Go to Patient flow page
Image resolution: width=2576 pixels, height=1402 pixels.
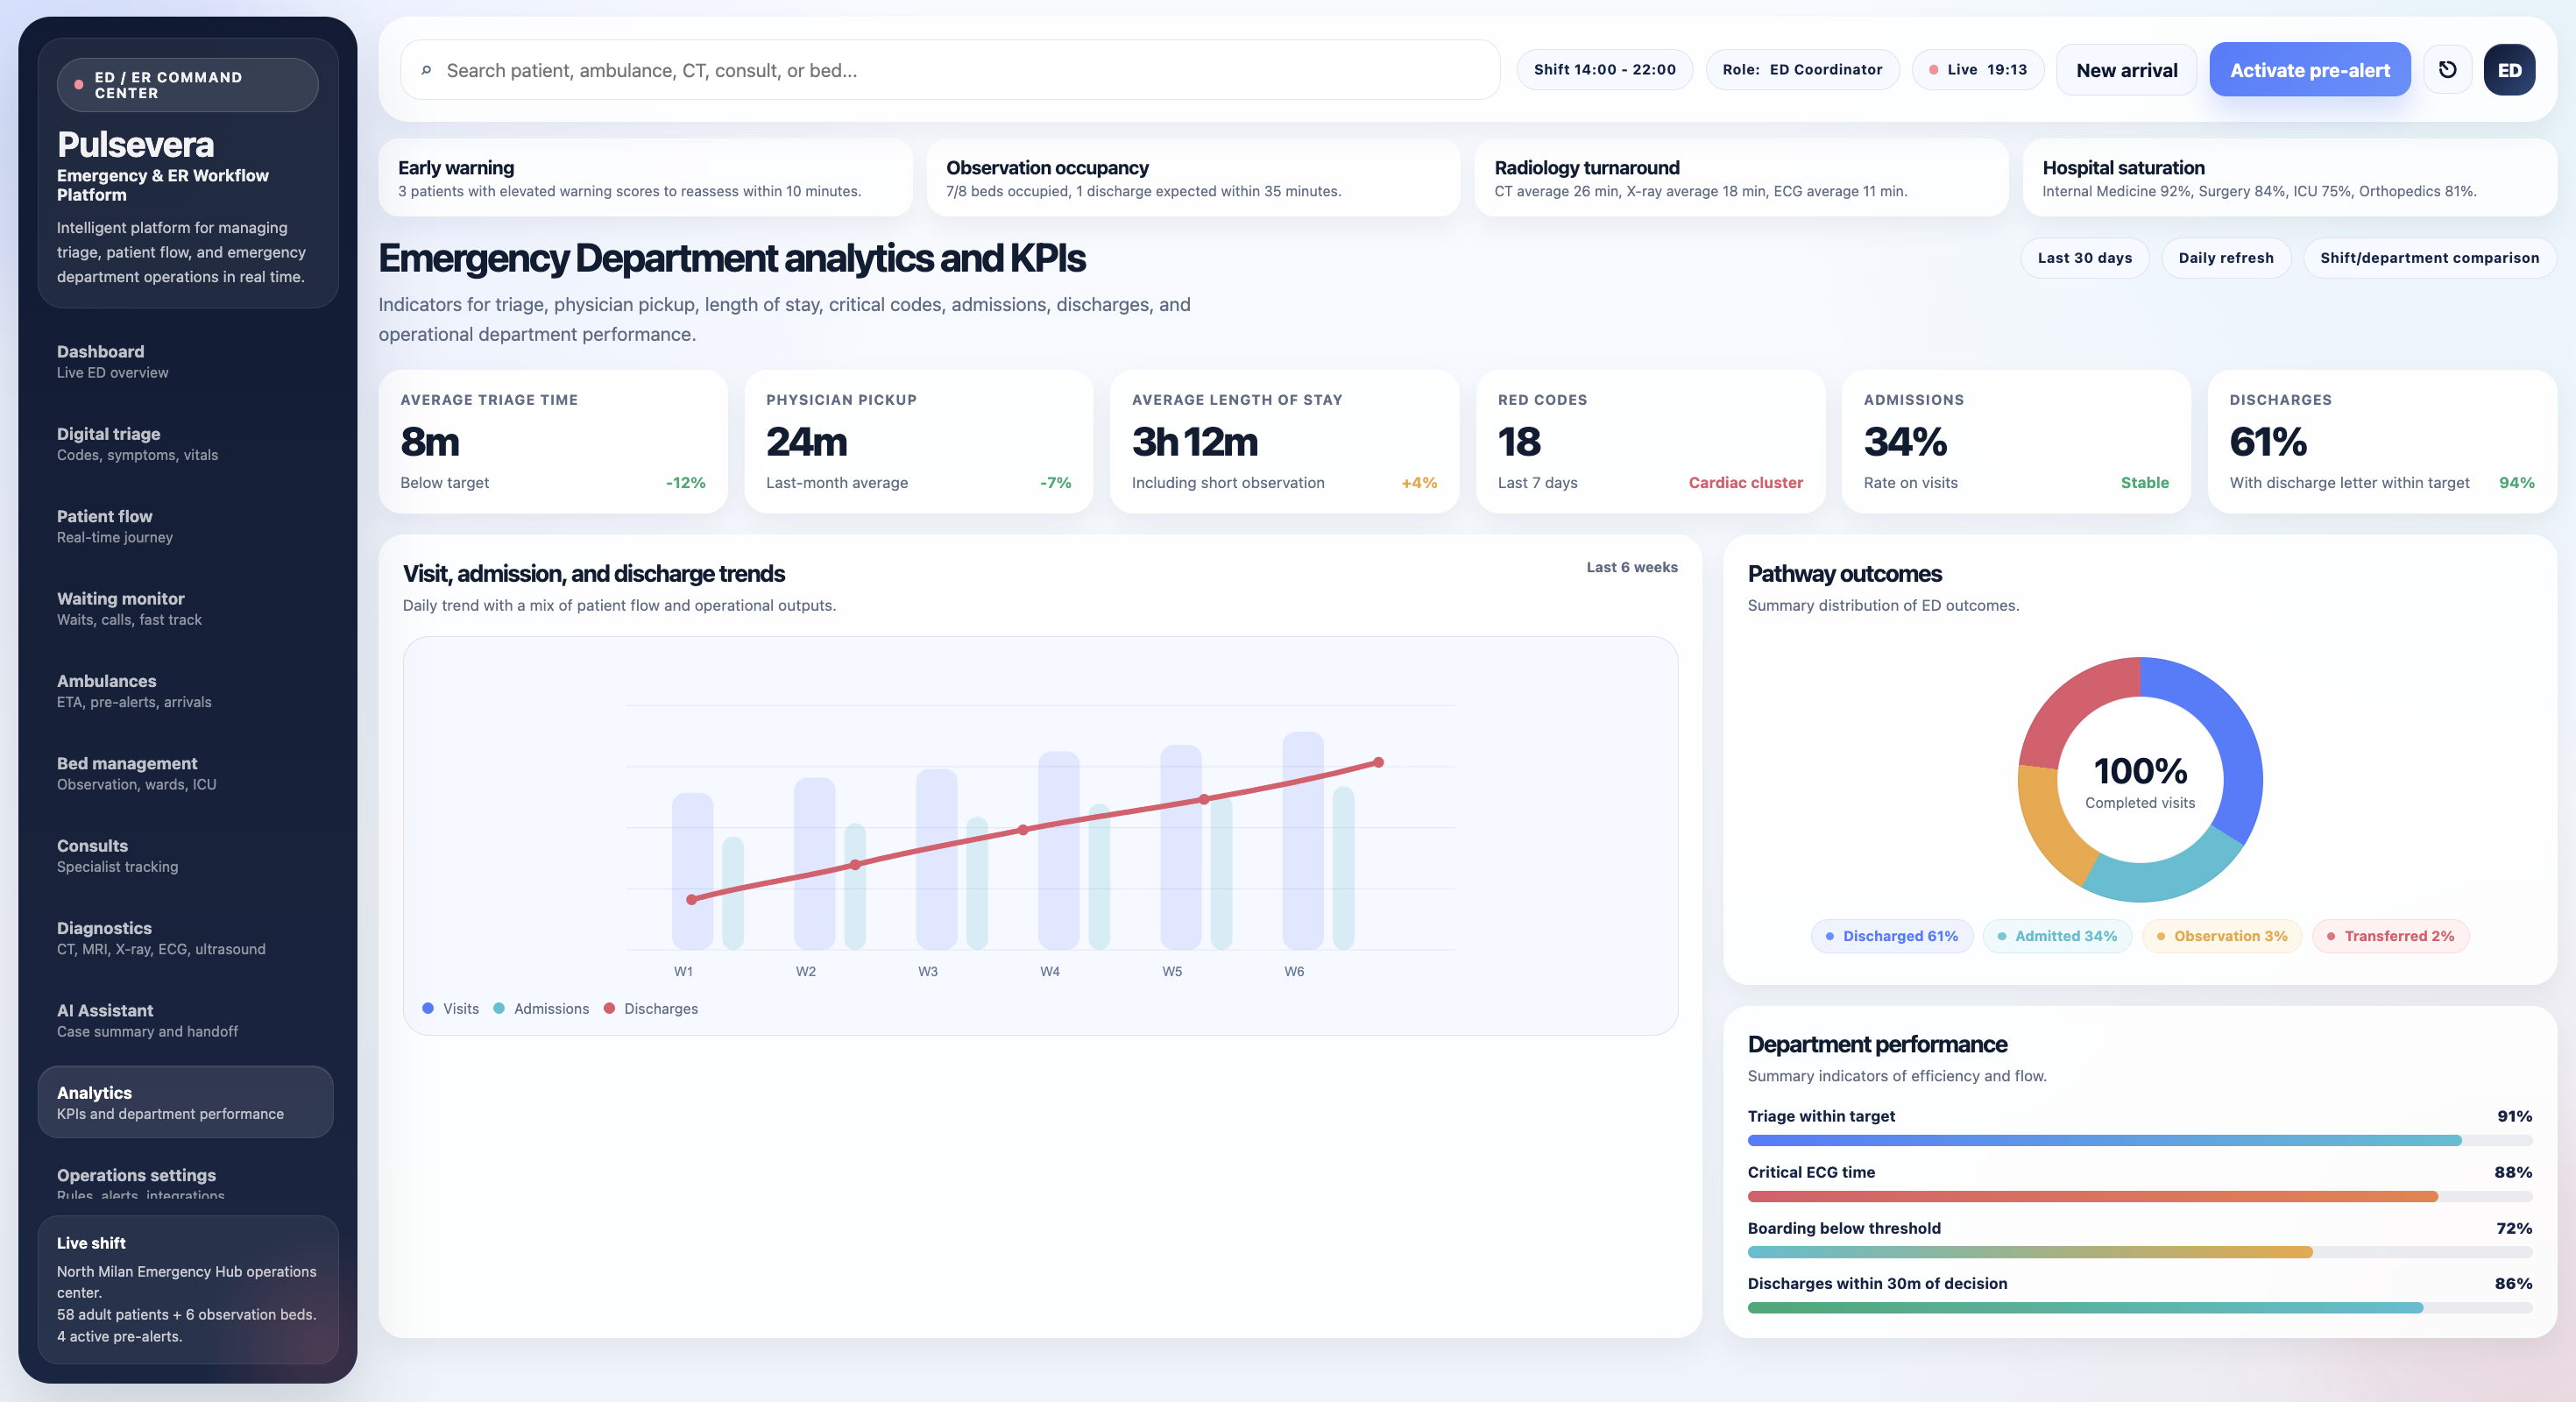(186, 526)
